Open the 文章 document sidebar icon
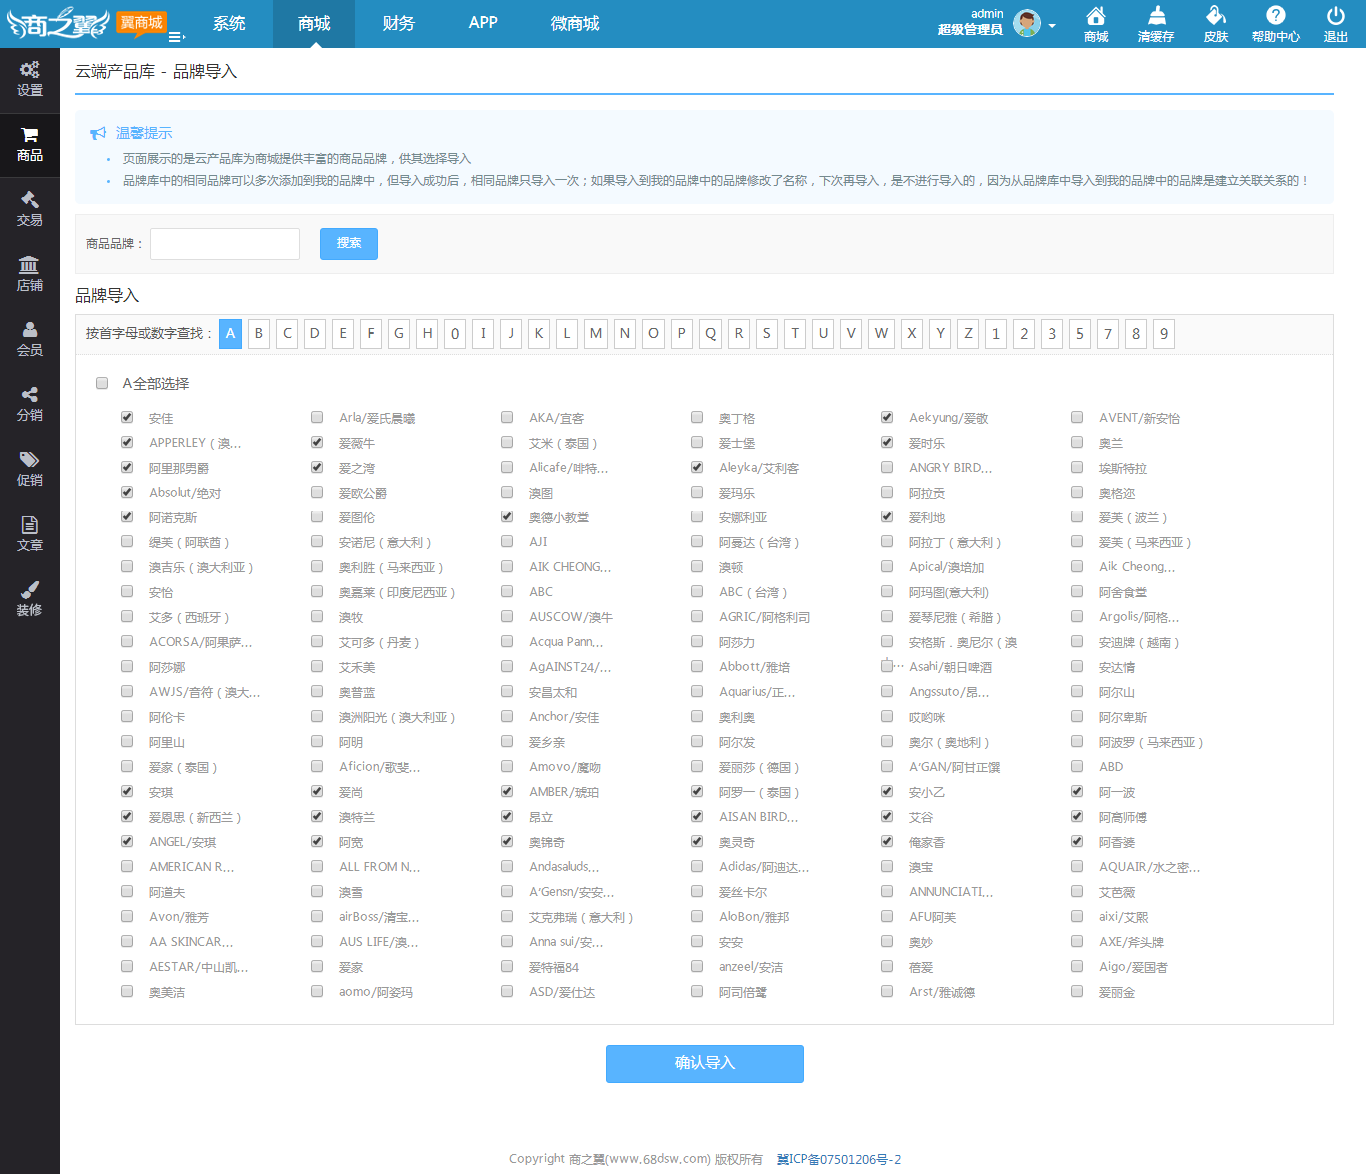This screenshot has width=1366, height=1174. 30,524
